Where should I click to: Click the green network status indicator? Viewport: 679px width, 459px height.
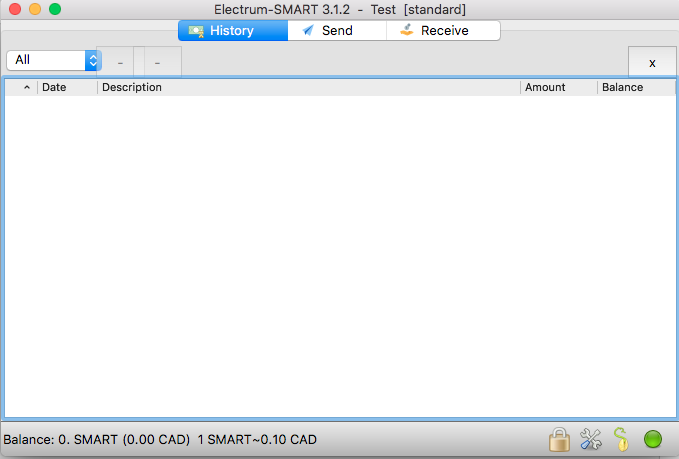coord(653,439)
